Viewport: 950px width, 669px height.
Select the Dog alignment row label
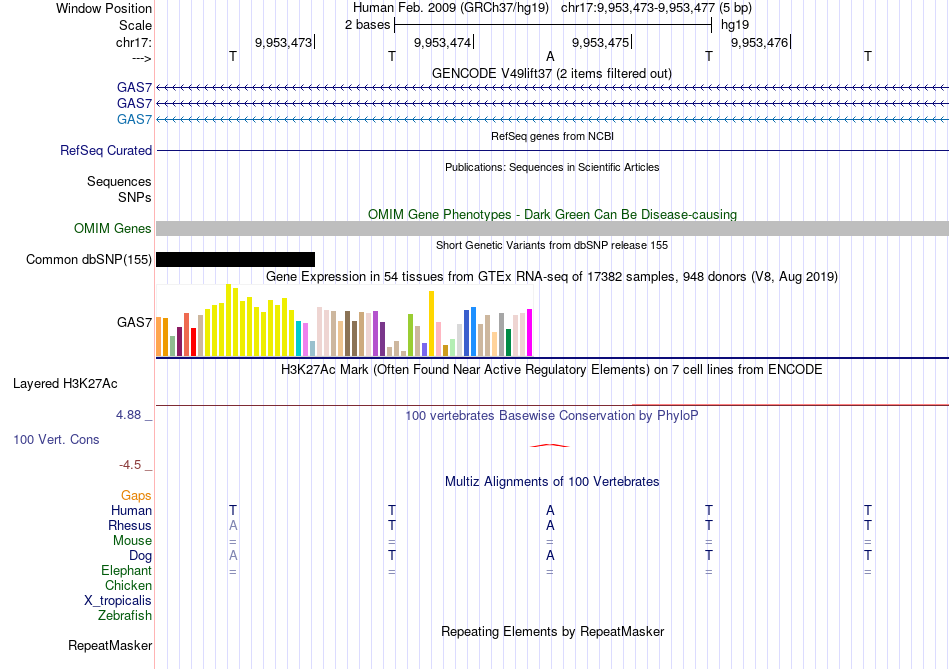pyautogui.click(x=140, y=555)
